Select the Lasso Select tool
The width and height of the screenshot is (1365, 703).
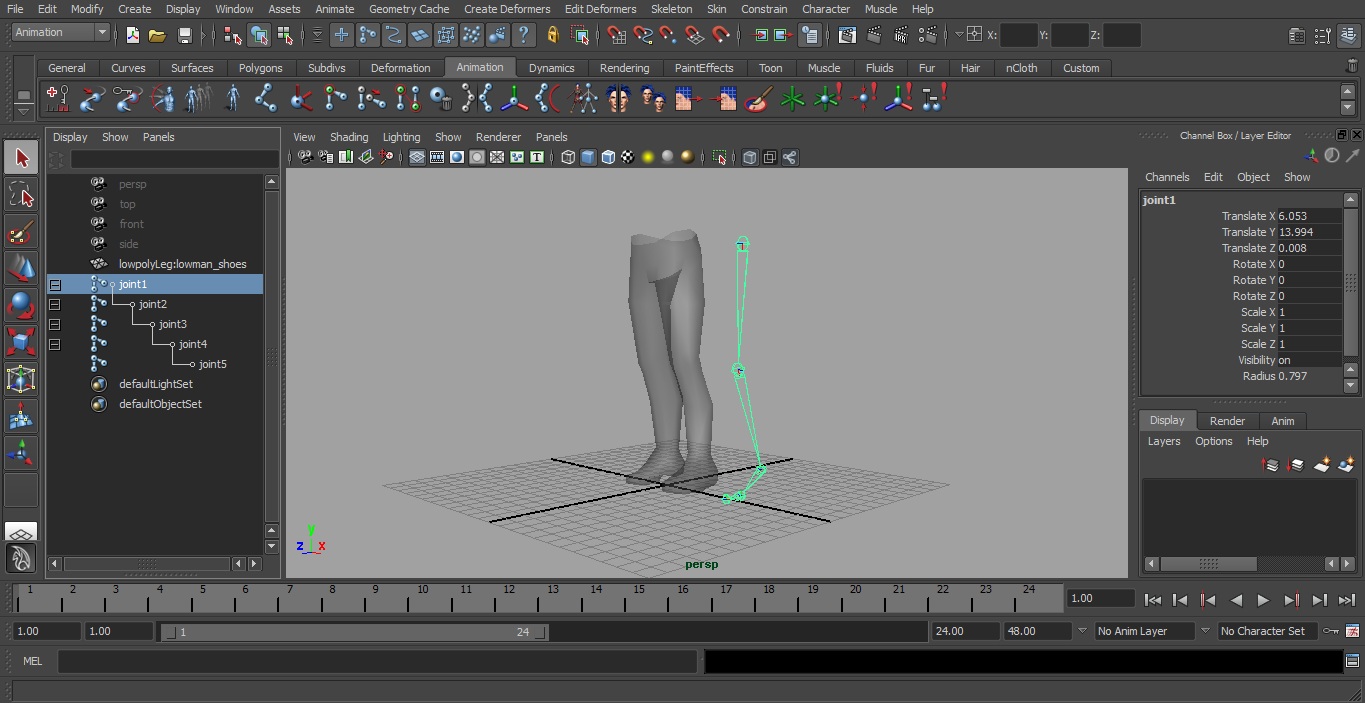click(21, 194)
